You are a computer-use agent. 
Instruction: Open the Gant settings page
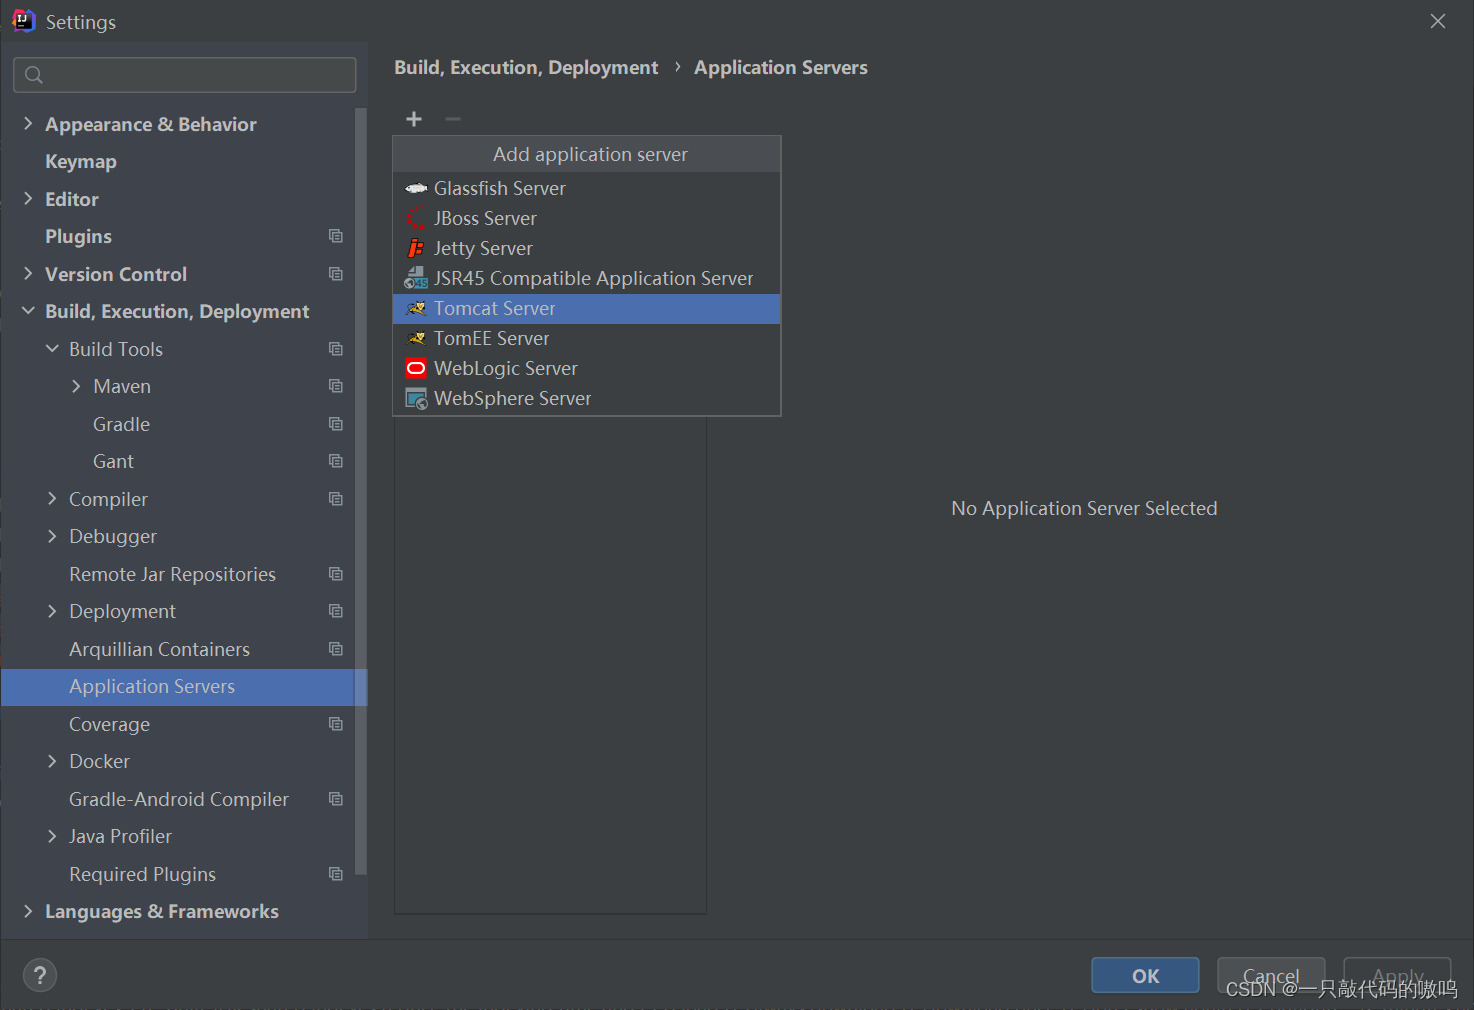[113, 461]
